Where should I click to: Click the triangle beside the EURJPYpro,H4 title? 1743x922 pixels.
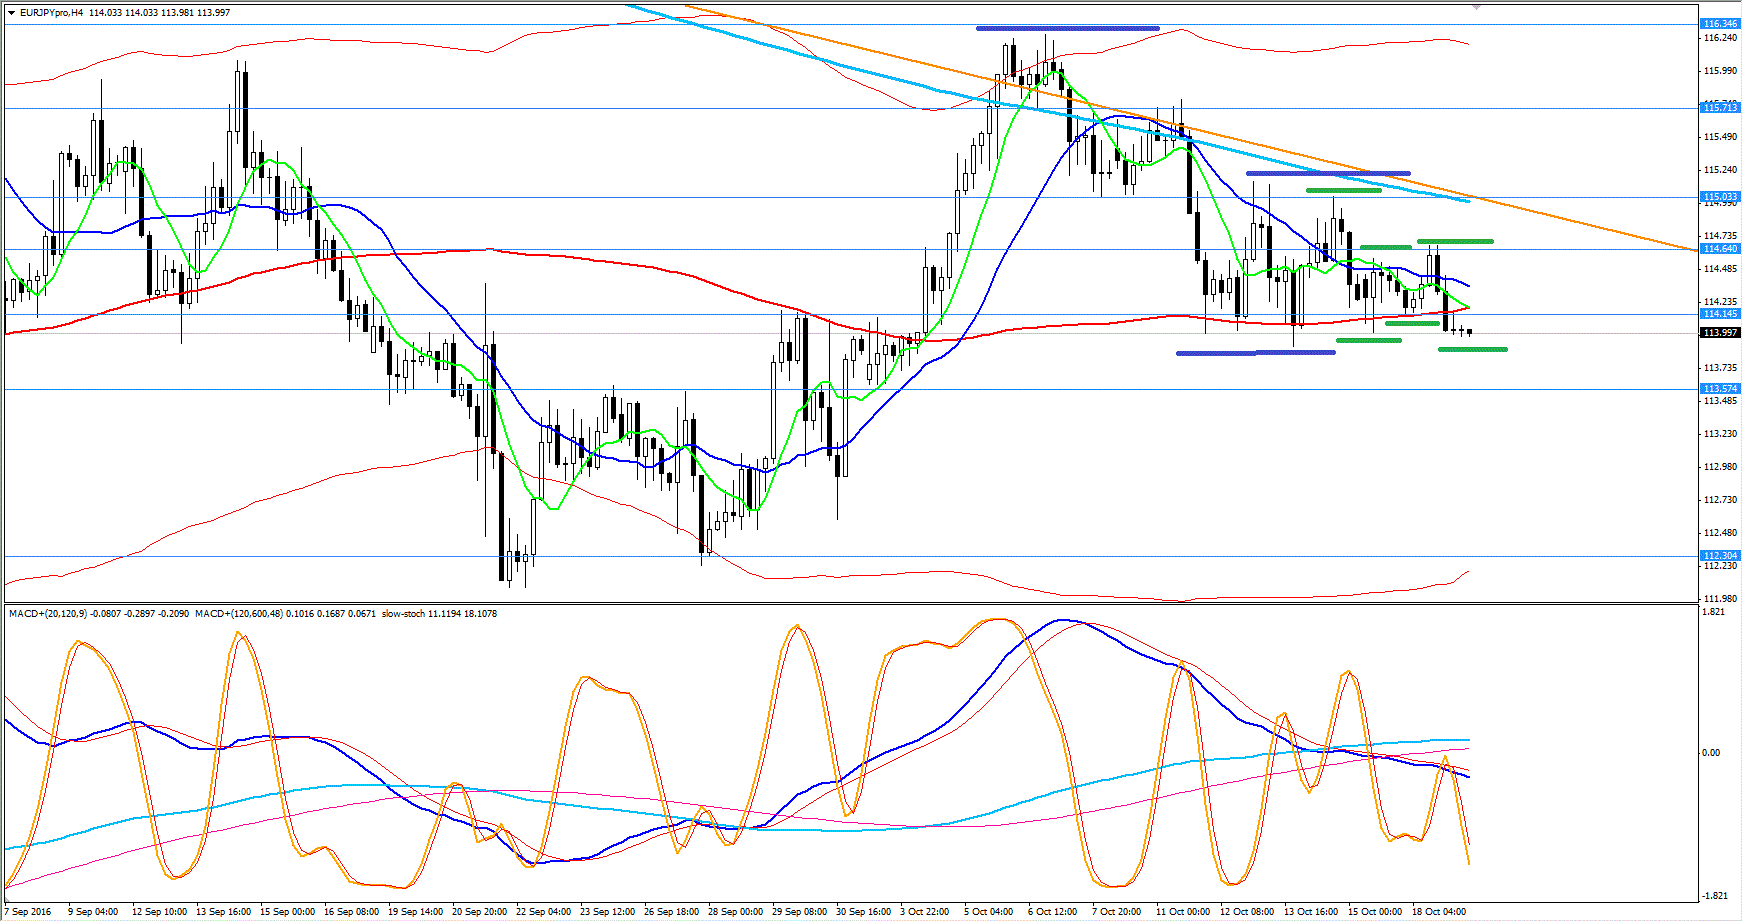coord(10,13)
